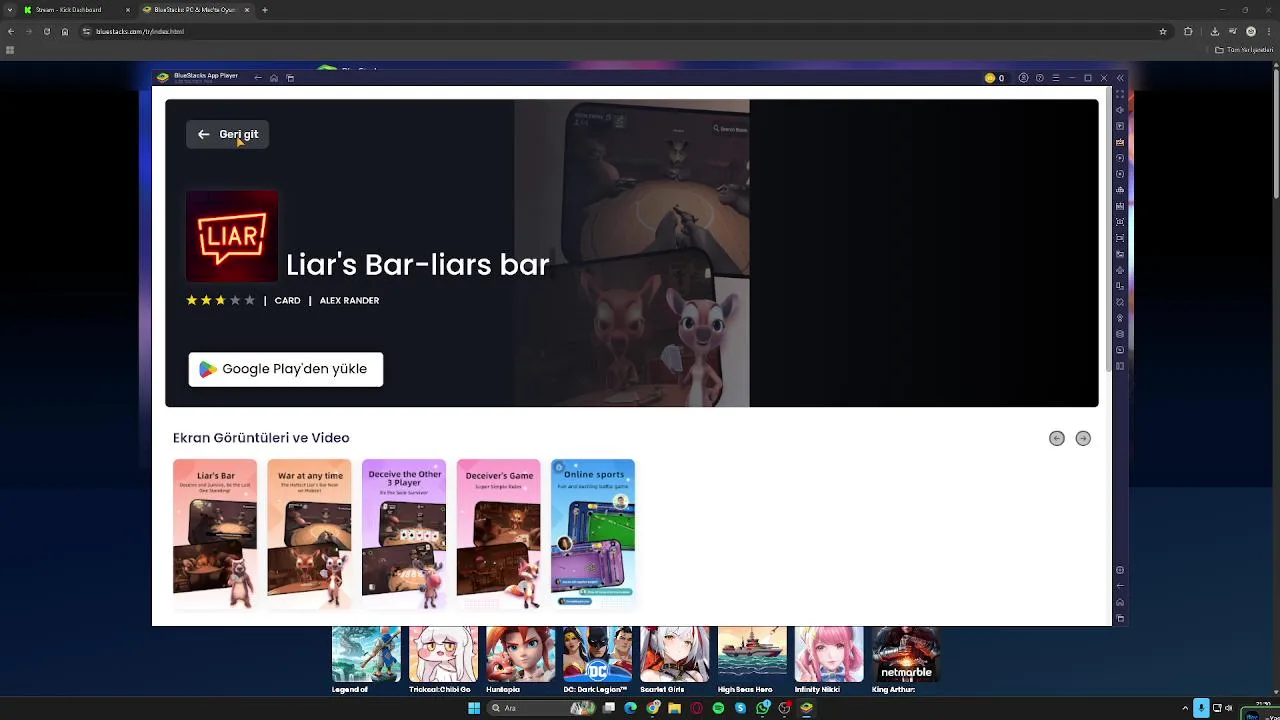Click the pin-shaped icon in the BlueStacks sidebar
Viewport: 1280px width, 720px height.
(1120, 318)
